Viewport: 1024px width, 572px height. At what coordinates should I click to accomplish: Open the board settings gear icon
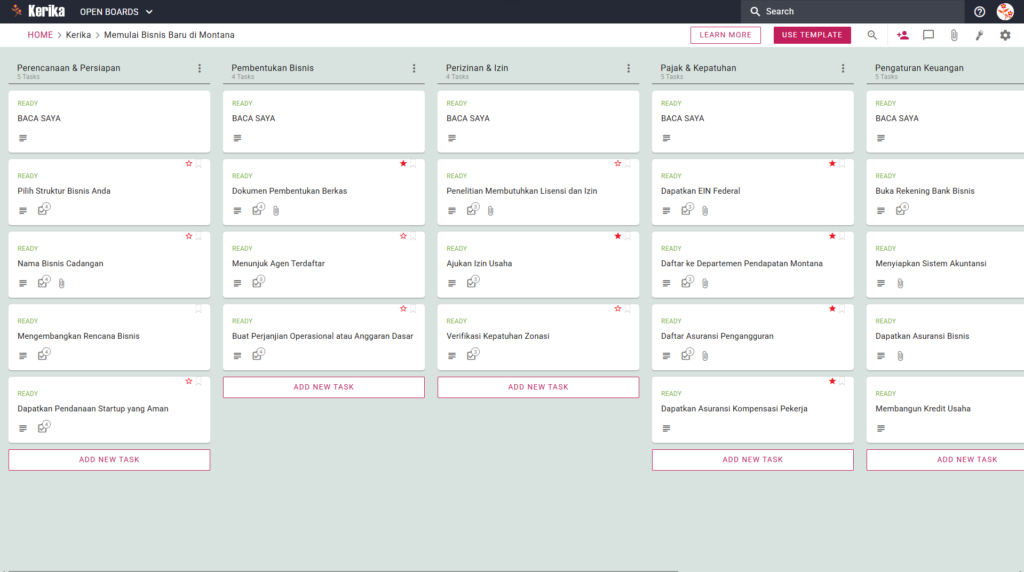[x=1005, y=35]
